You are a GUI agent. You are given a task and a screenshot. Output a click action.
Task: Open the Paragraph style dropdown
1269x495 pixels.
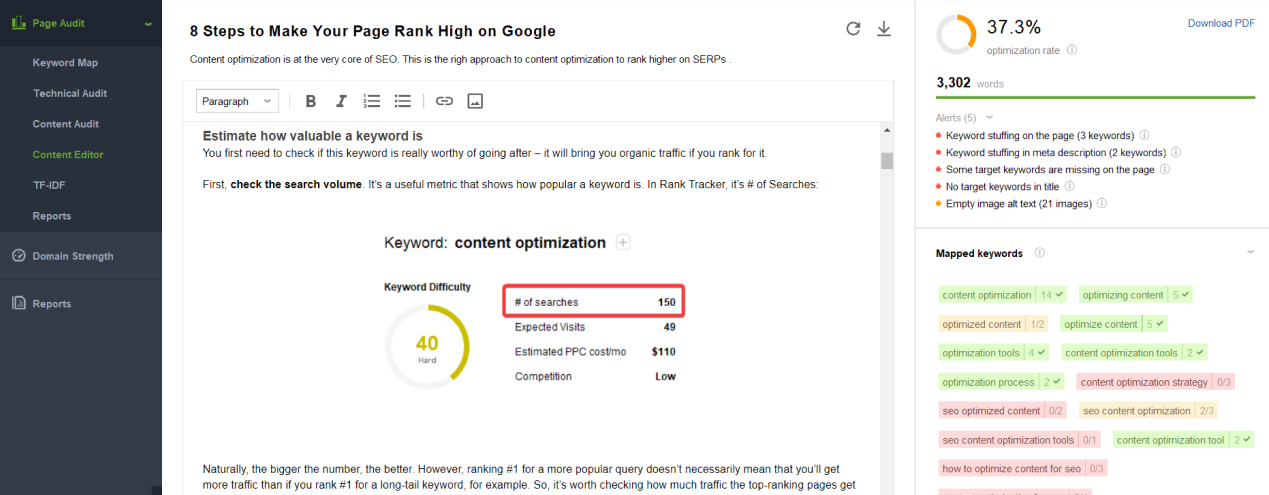(237, 101)
